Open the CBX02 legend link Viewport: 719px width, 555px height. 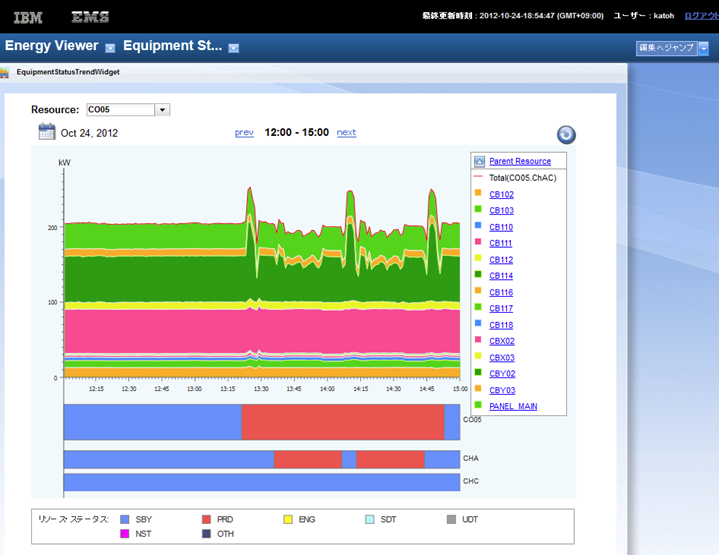502,341
